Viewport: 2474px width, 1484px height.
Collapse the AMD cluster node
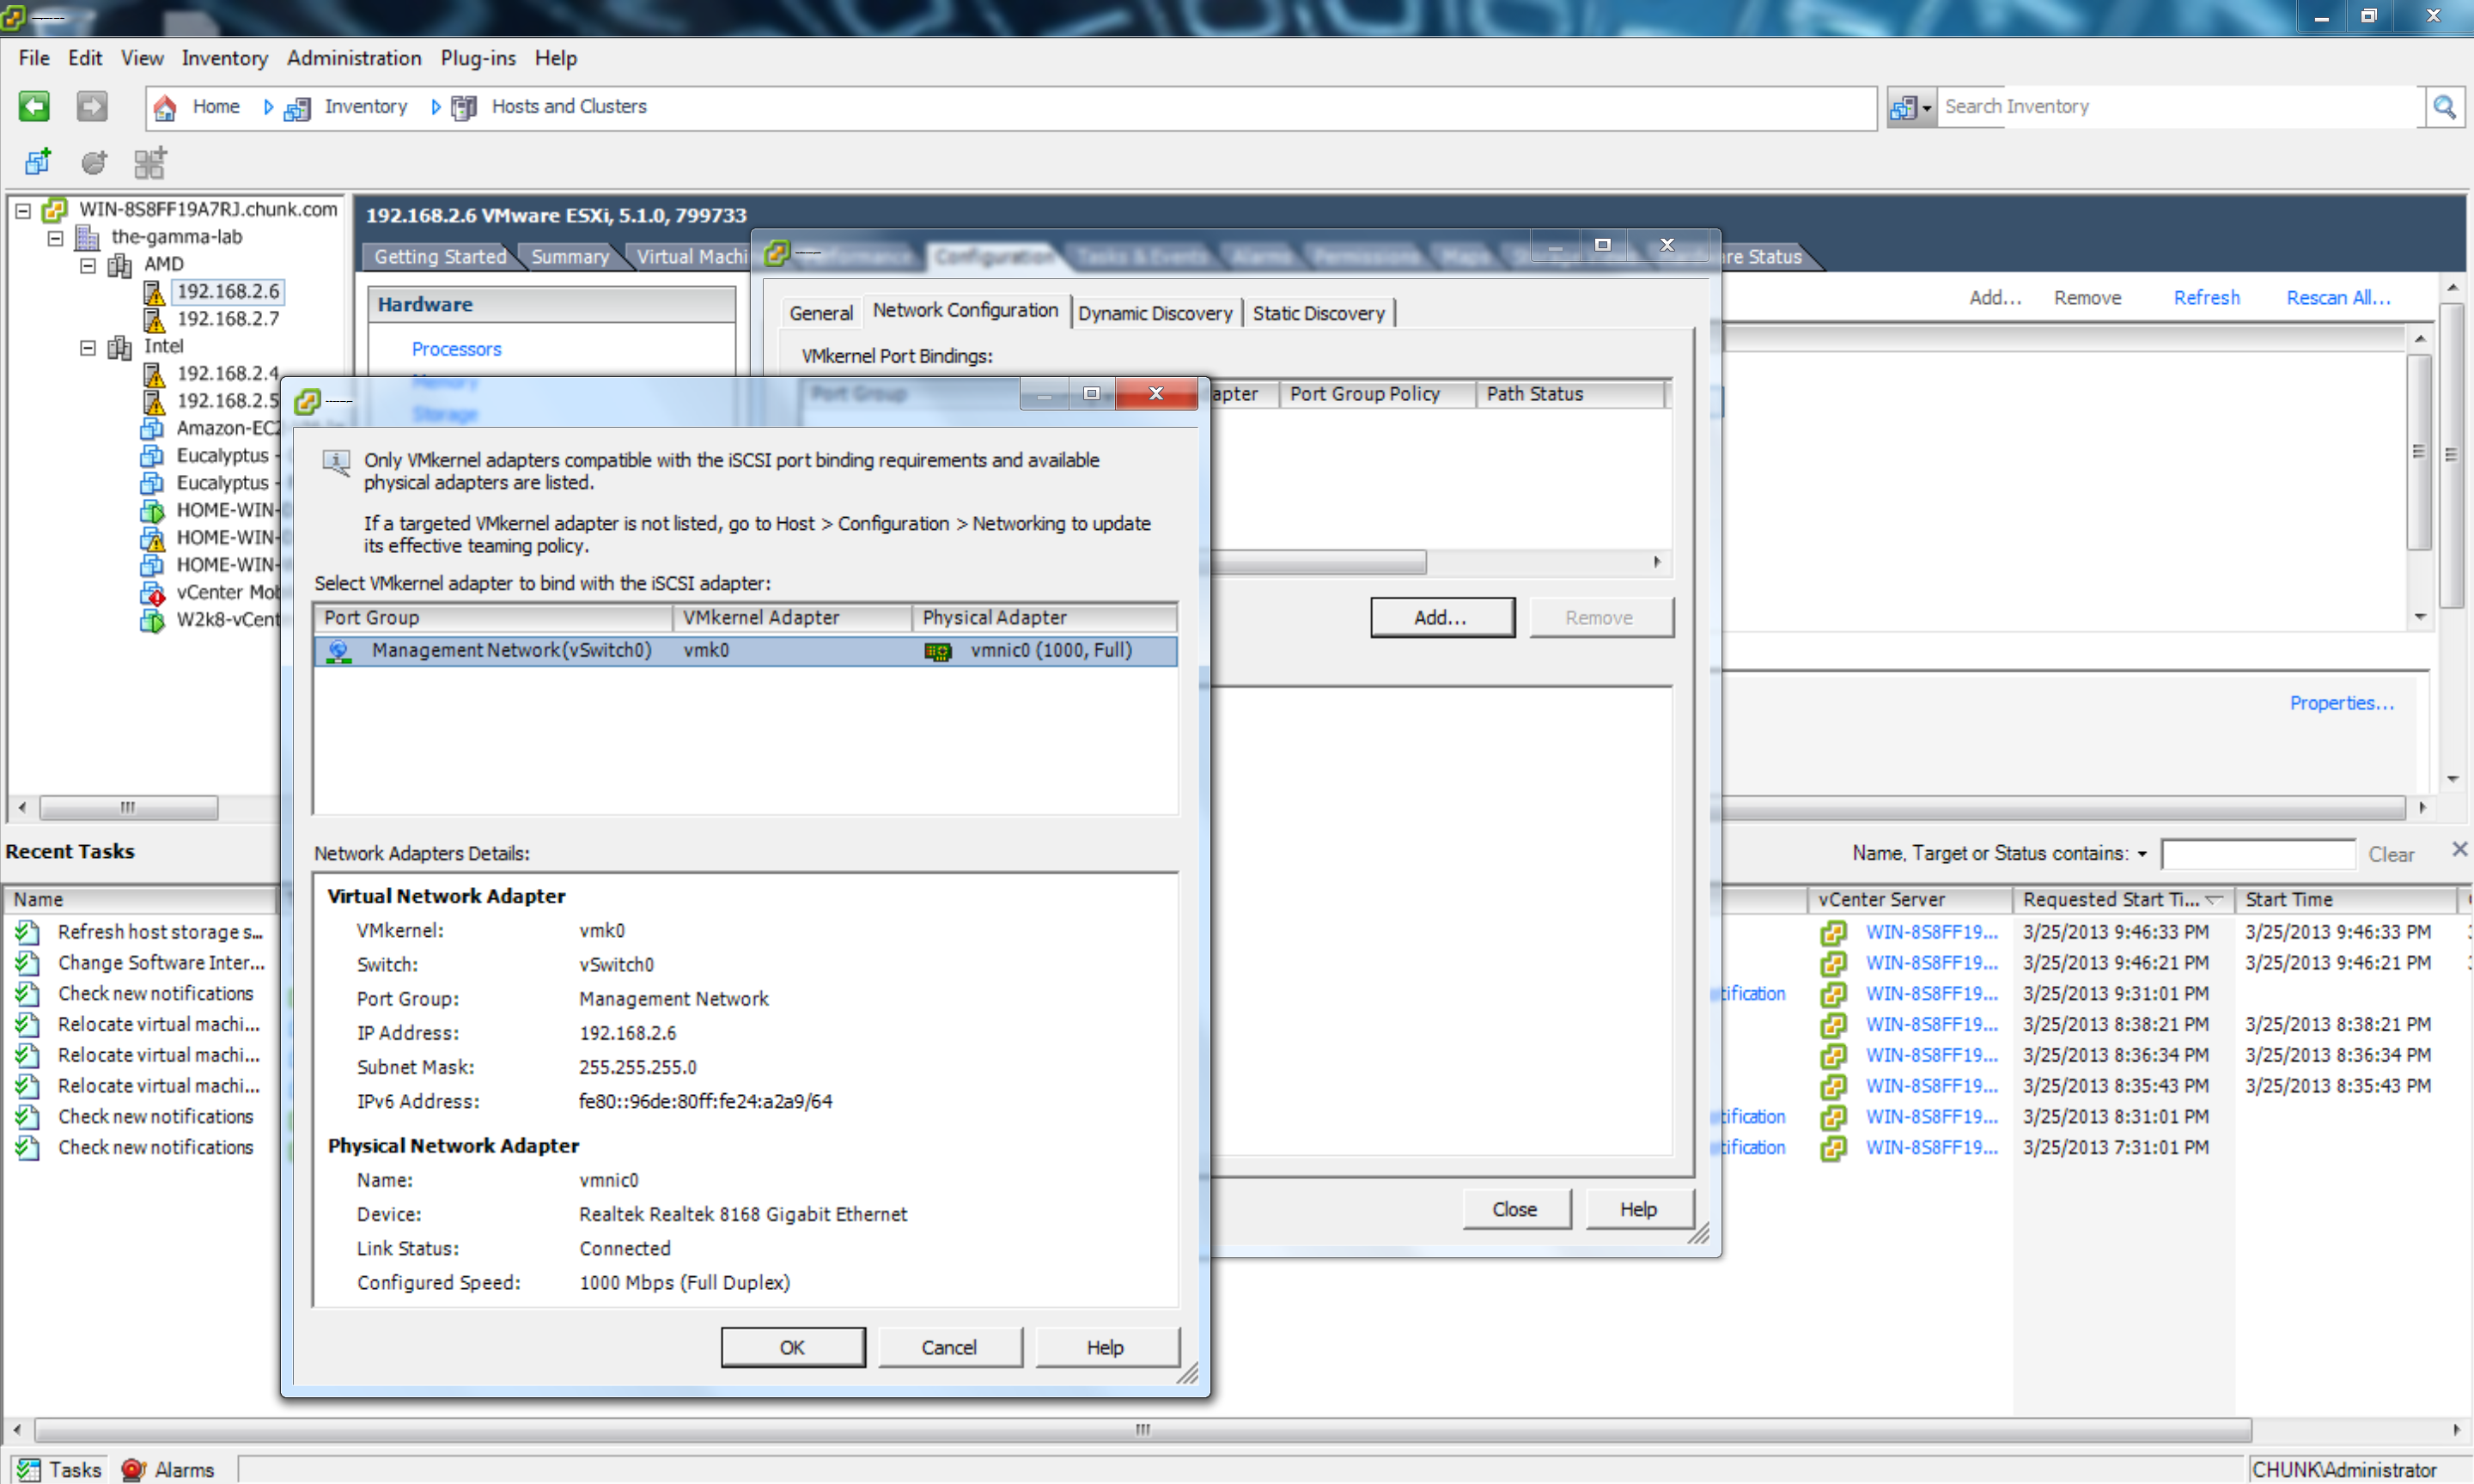pyautogui.click(x=88, y=265)
